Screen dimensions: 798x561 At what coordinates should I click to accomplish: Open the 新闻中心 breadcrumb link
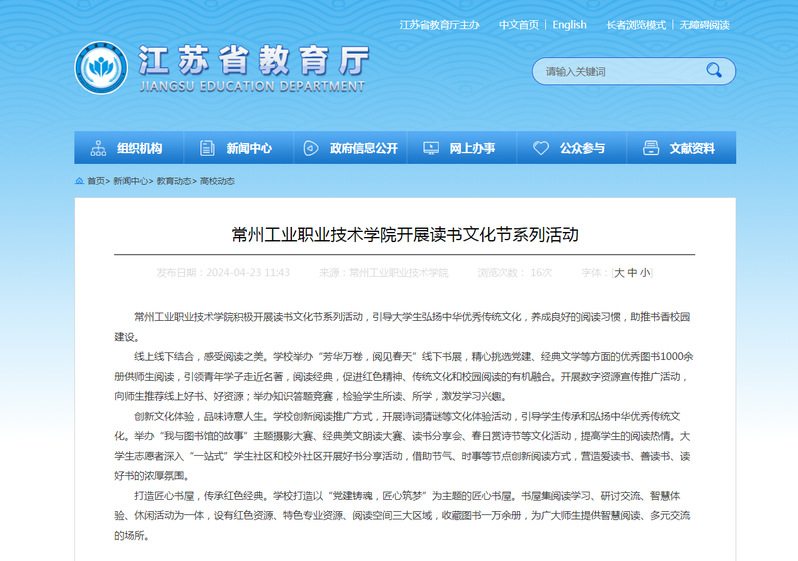(130, 181)
